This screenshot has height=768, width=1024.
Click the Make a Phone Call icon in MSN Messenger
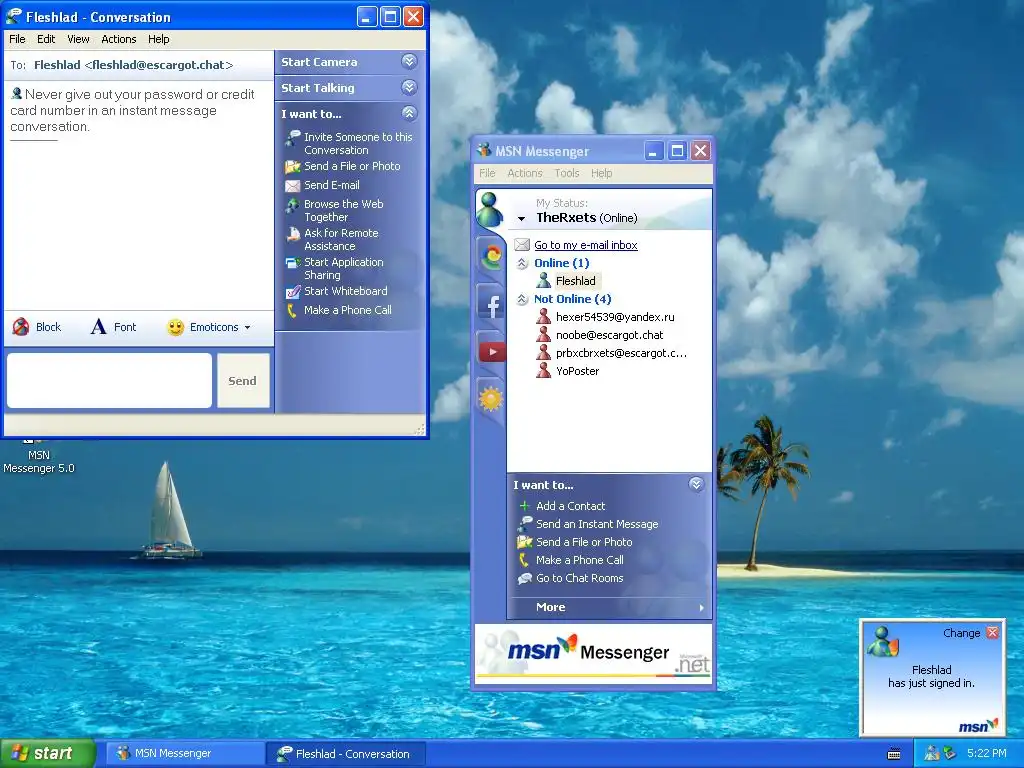tap(523, 560)
